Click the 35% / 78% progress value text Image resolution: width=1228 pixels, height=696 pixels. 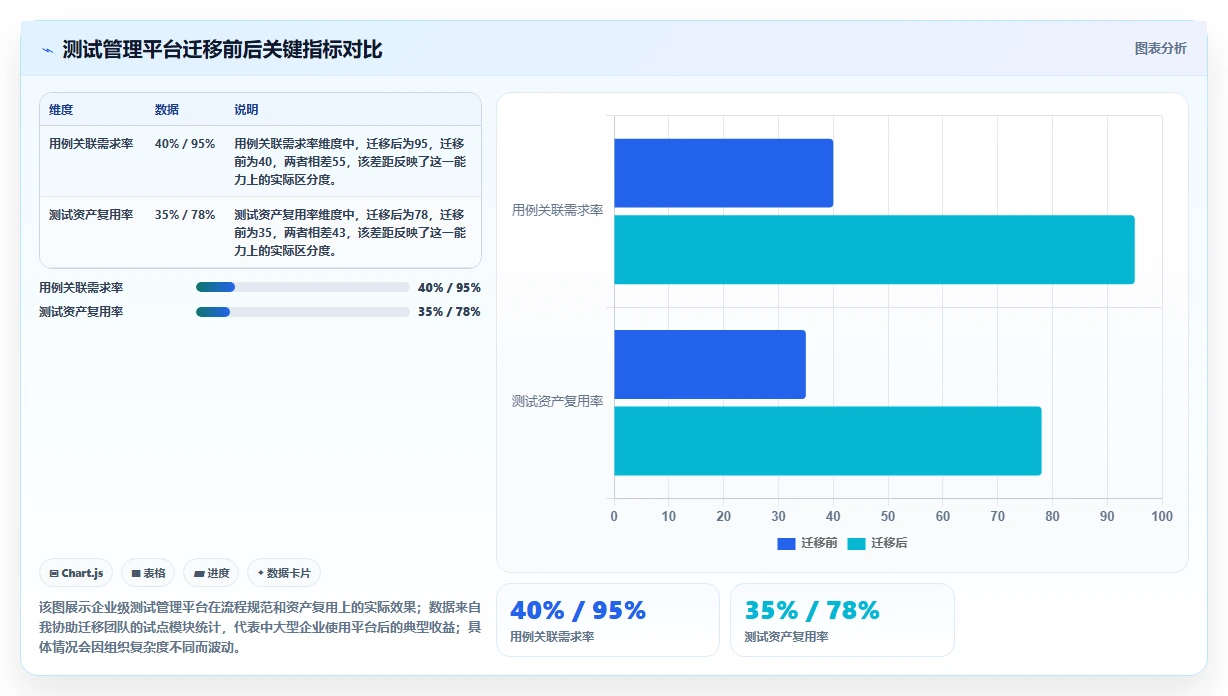point(449,312)
